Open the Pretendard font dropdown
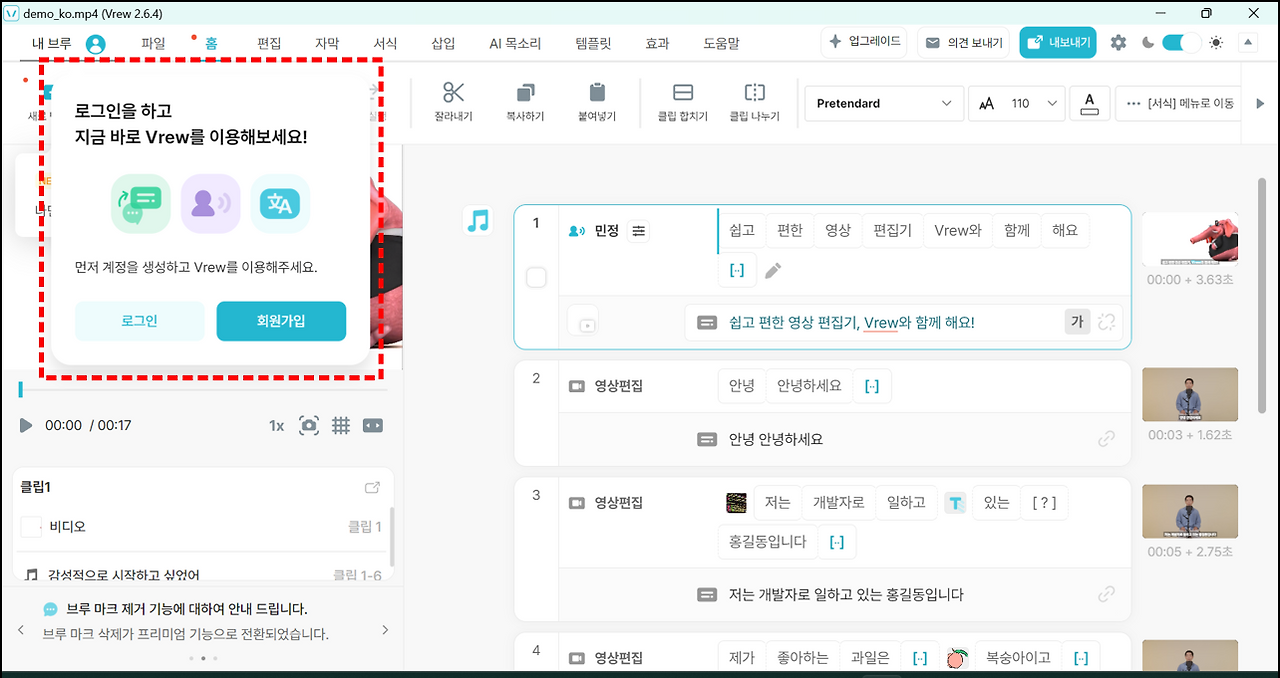 coord(884,103)
